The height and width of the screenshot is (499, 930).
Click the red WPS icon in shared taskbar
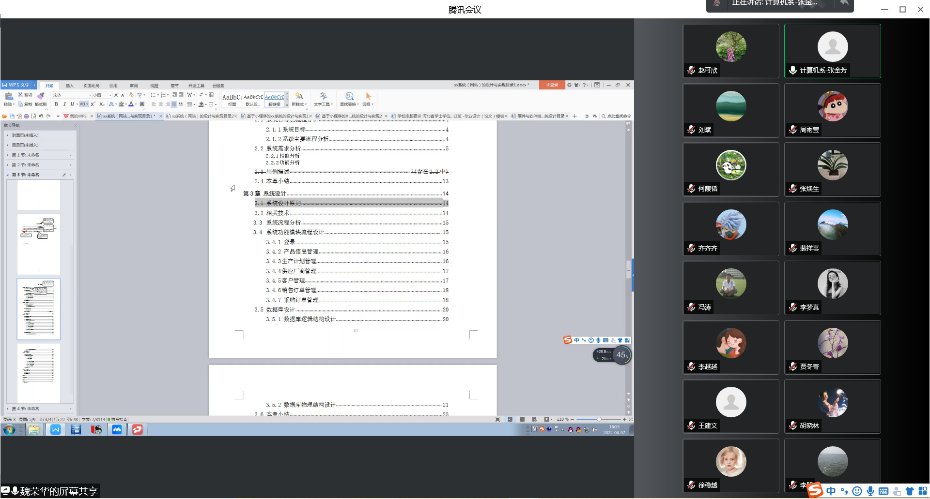pyautogui.click(x=137, y=430)
